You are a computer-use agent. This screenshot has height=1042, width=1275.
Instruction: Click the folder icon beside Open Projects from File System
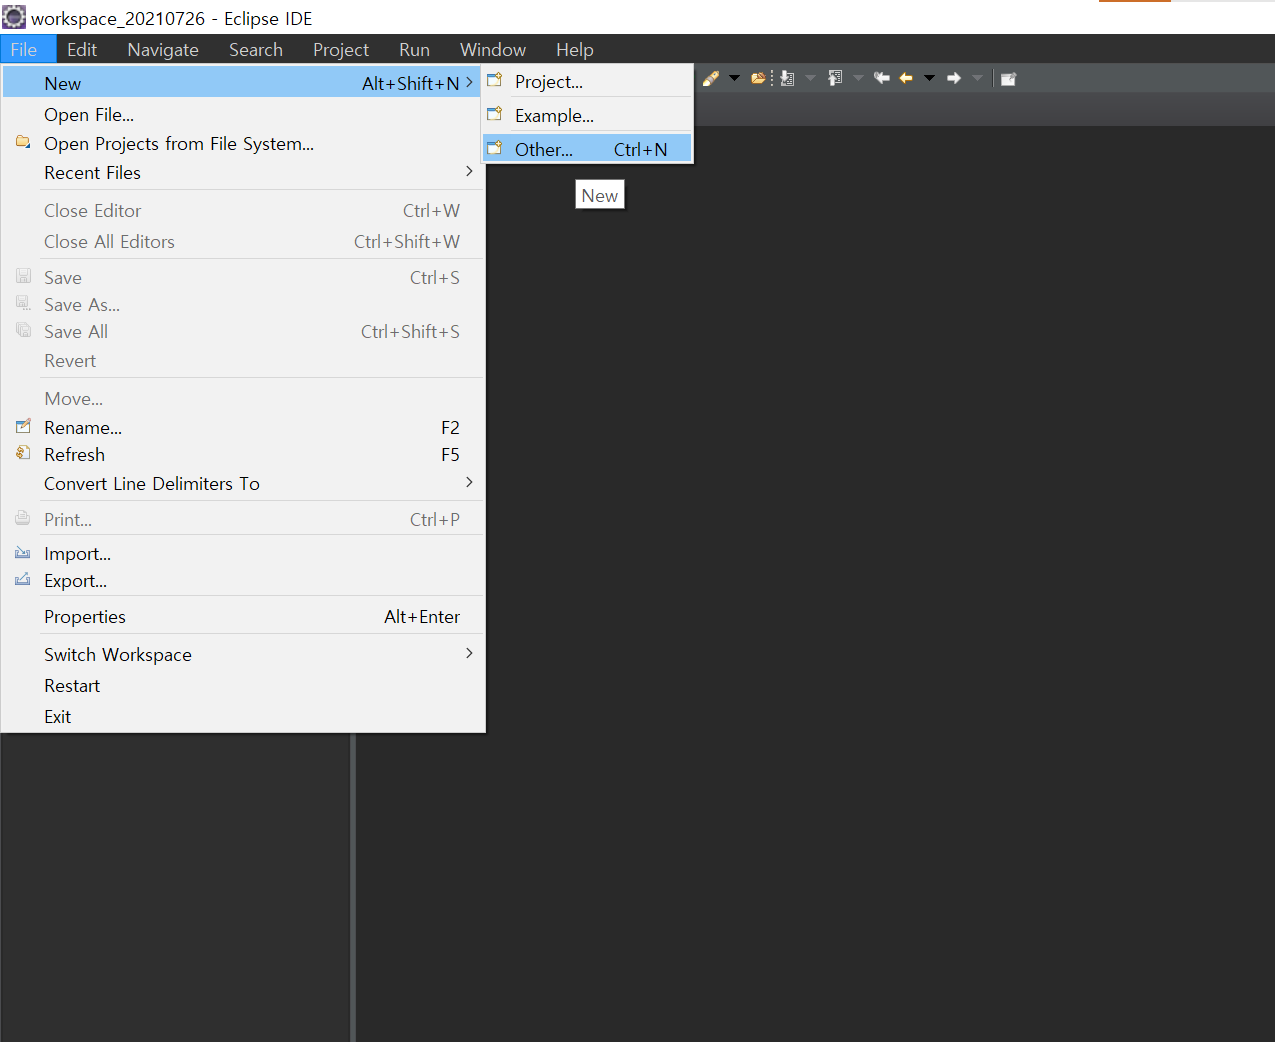coord(23,142)
